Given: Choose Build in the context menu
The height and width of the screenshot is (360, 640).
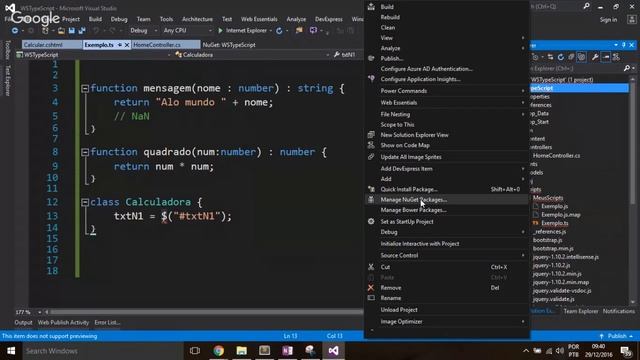Looking at the screenshot, I should [x=447, y=7].
